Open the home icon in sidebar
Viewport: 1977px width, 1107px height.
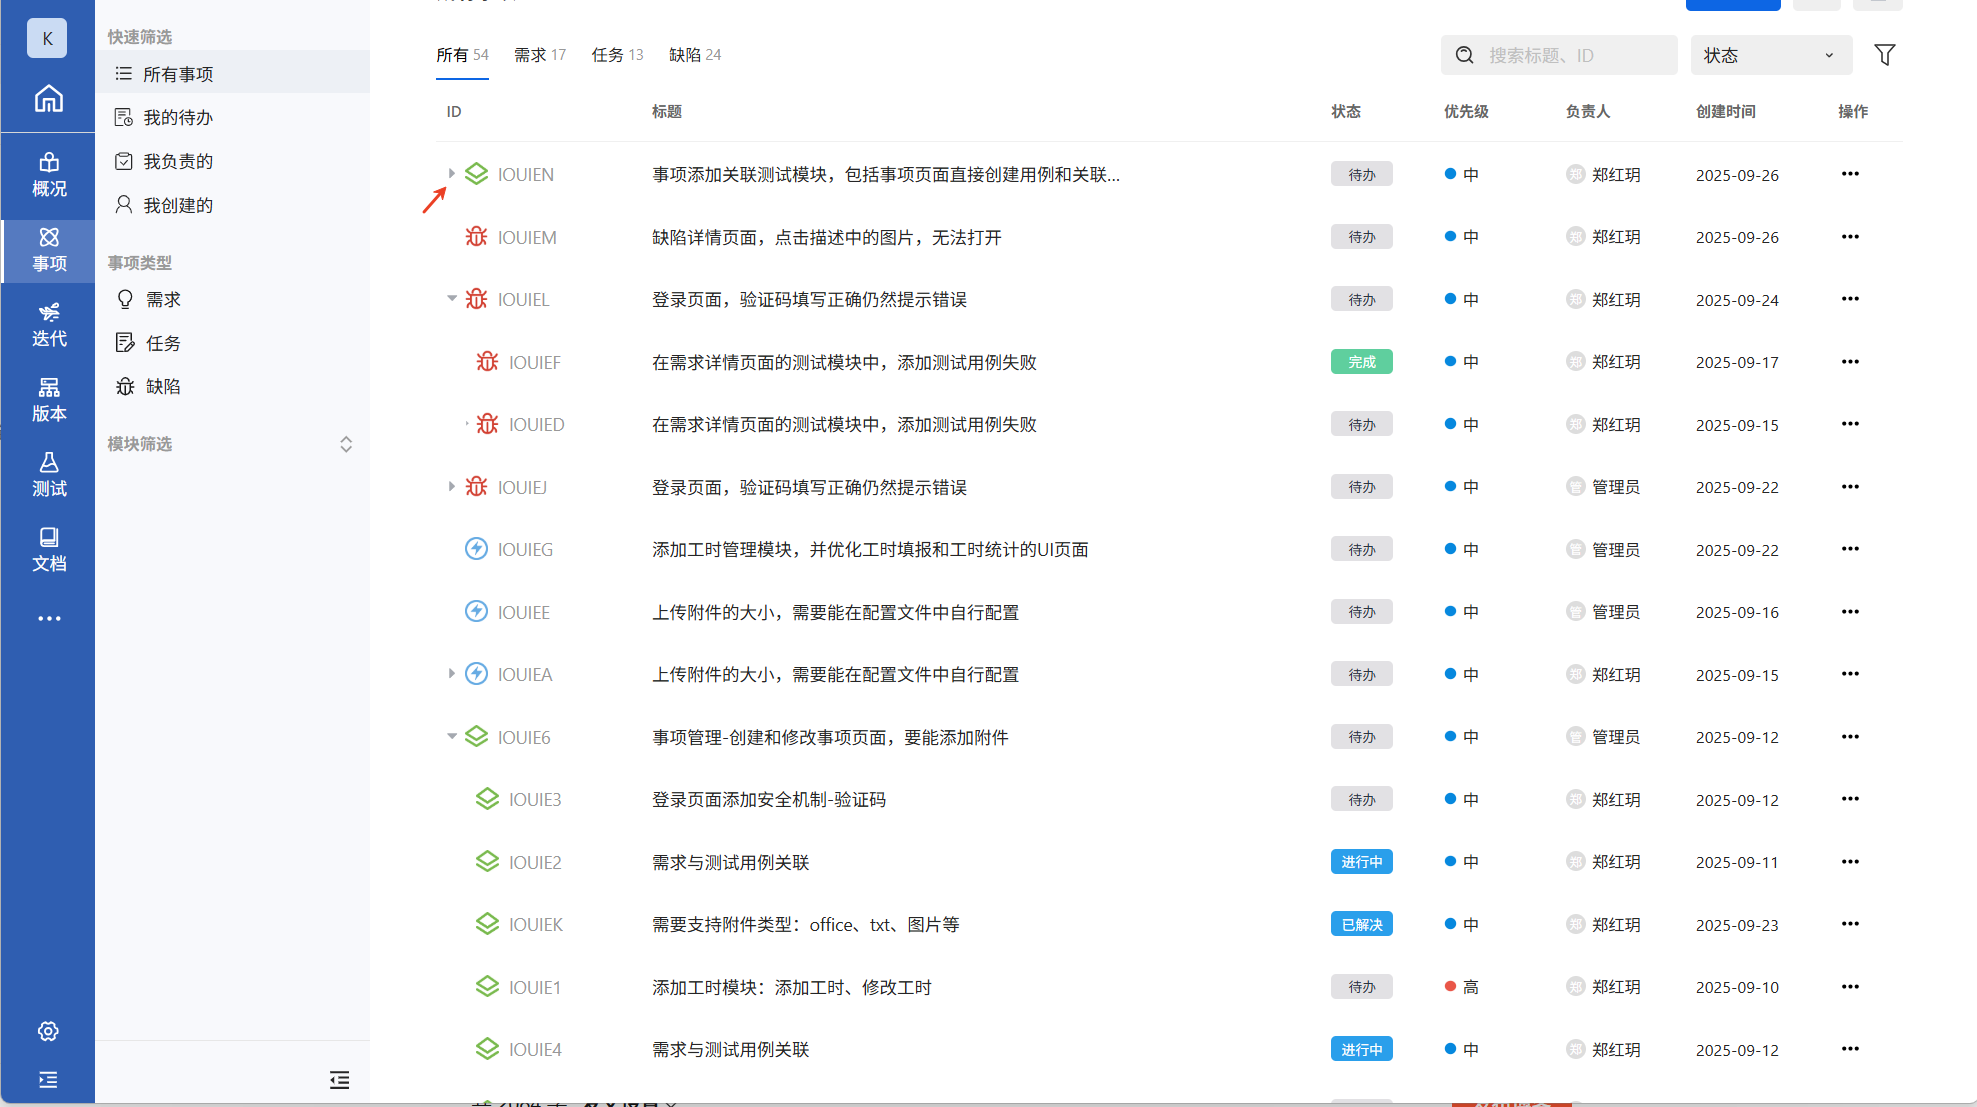point(48,98)
